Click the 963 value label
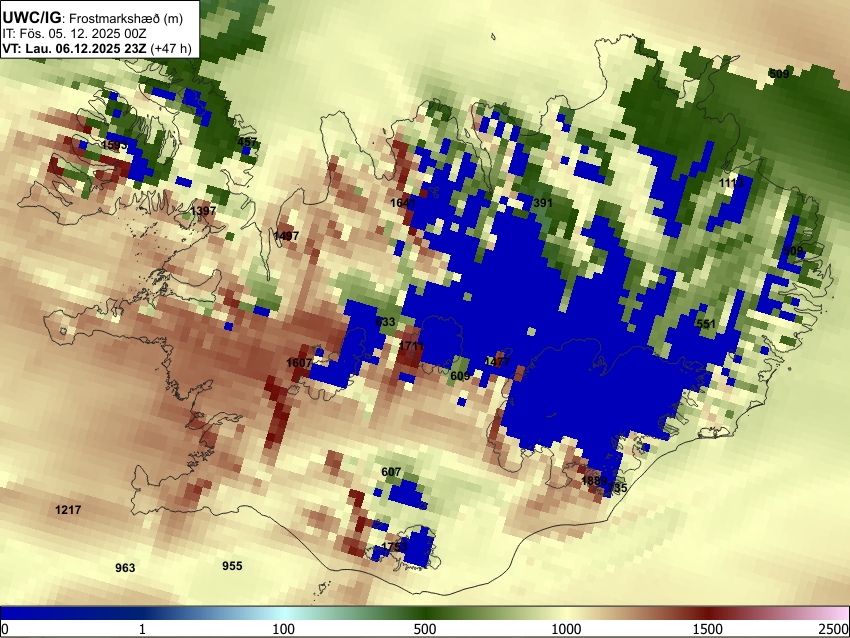The height and width of the screenshot is (638, 850). click(x=125, y=568)
